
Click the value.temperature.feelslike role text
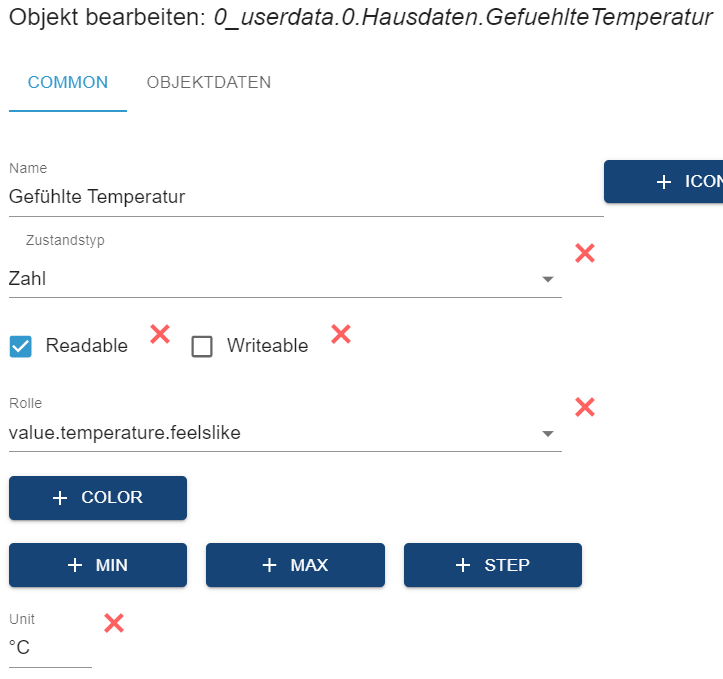point(125,433)
